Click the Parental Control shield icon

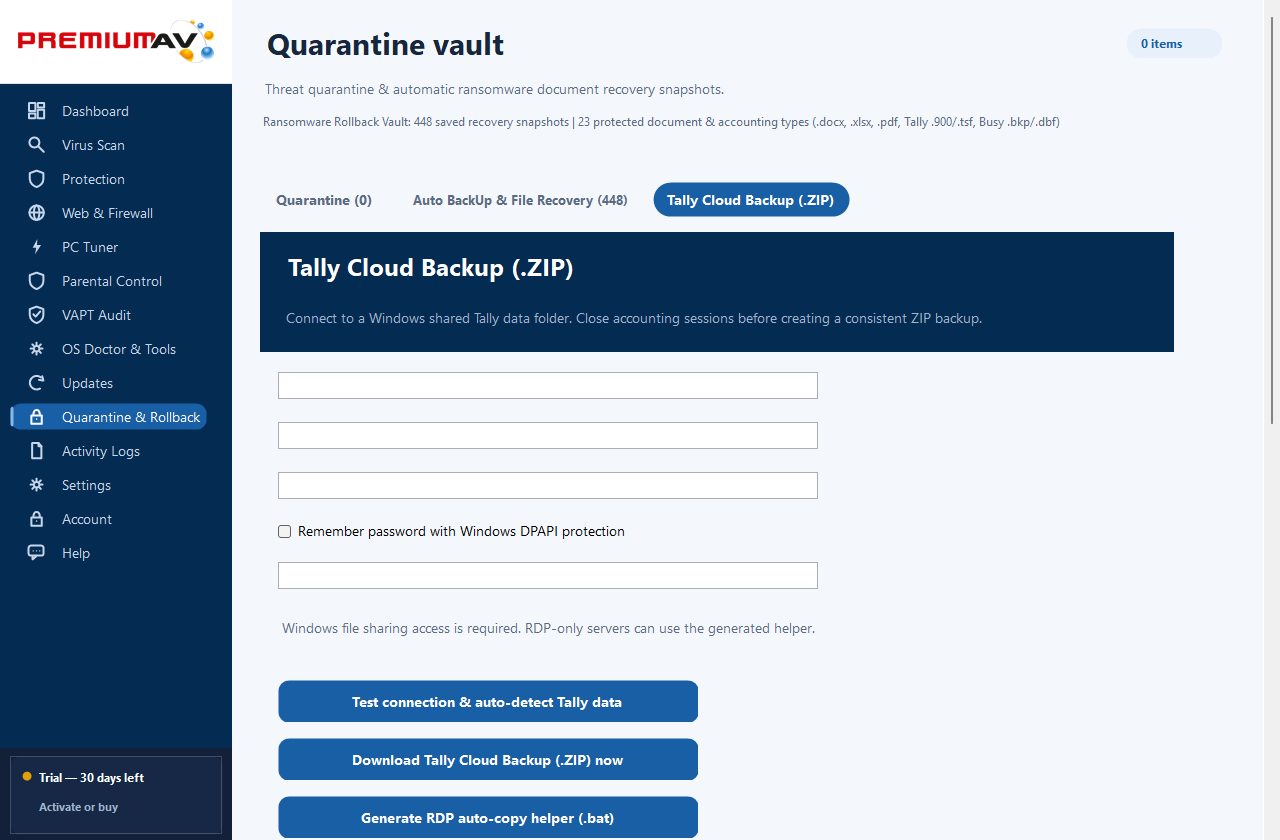(37, 281)
